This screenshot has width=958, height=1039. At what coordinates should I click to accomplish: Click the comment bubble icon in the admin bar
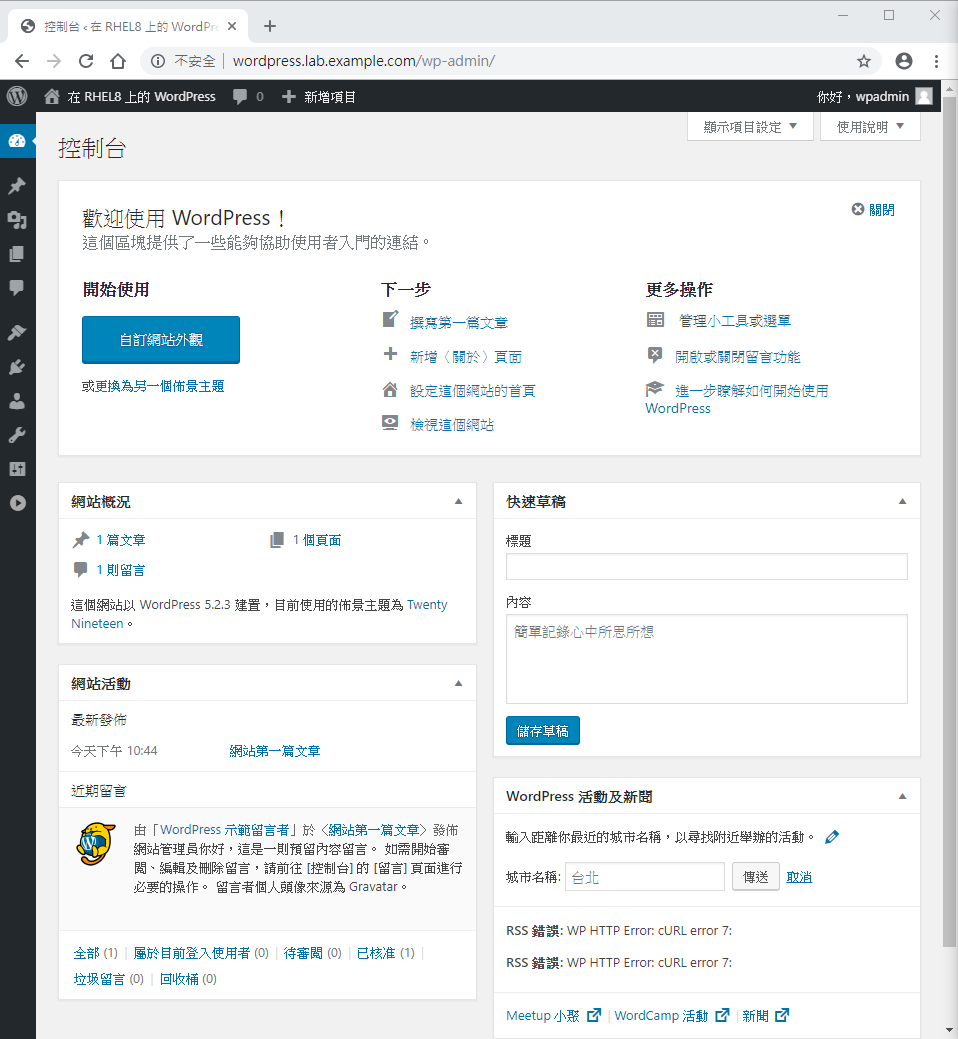click(240, 97)
